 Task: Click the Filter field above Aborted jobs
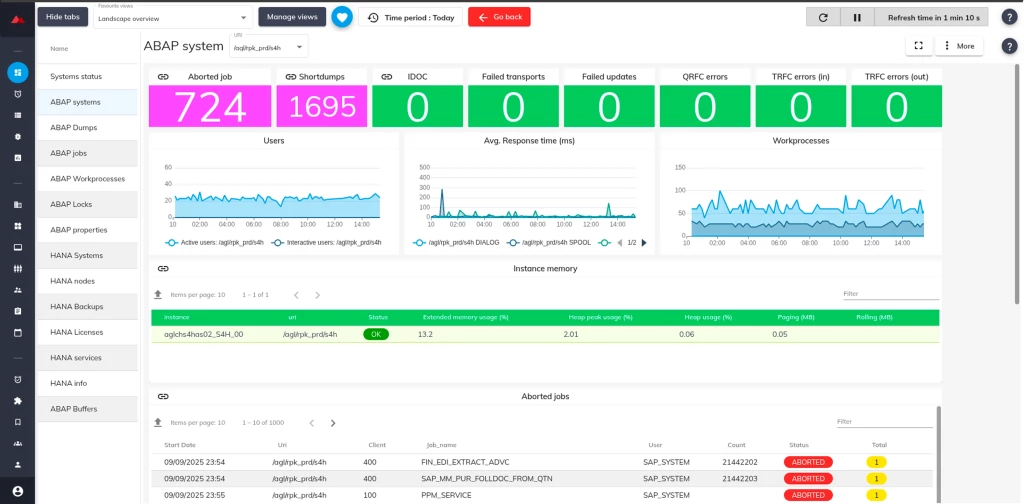coord(884,422)
